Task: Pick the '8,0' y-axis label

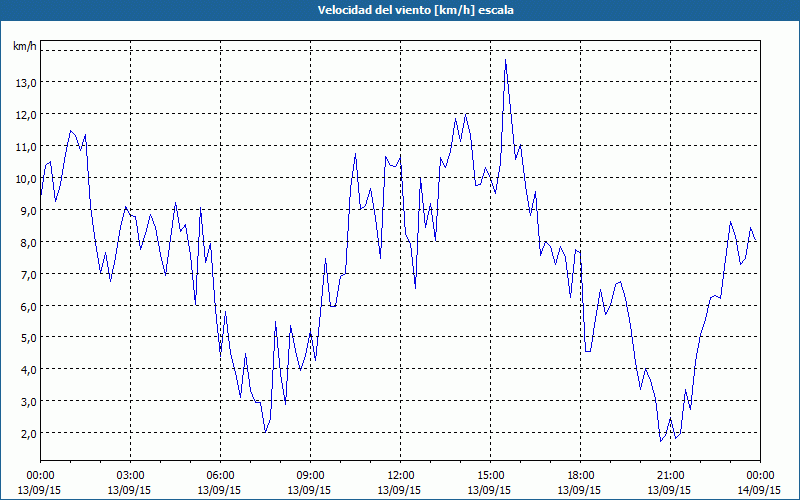Action: click(x=28, y=242)
